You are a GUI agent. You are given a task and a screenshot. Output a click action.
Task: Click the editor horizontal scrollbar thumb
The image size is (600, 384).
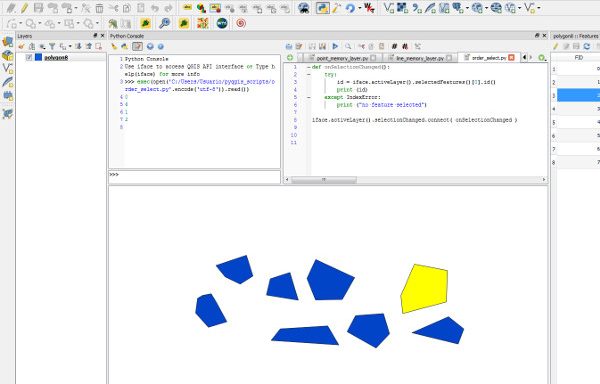[x=324, y=179]
